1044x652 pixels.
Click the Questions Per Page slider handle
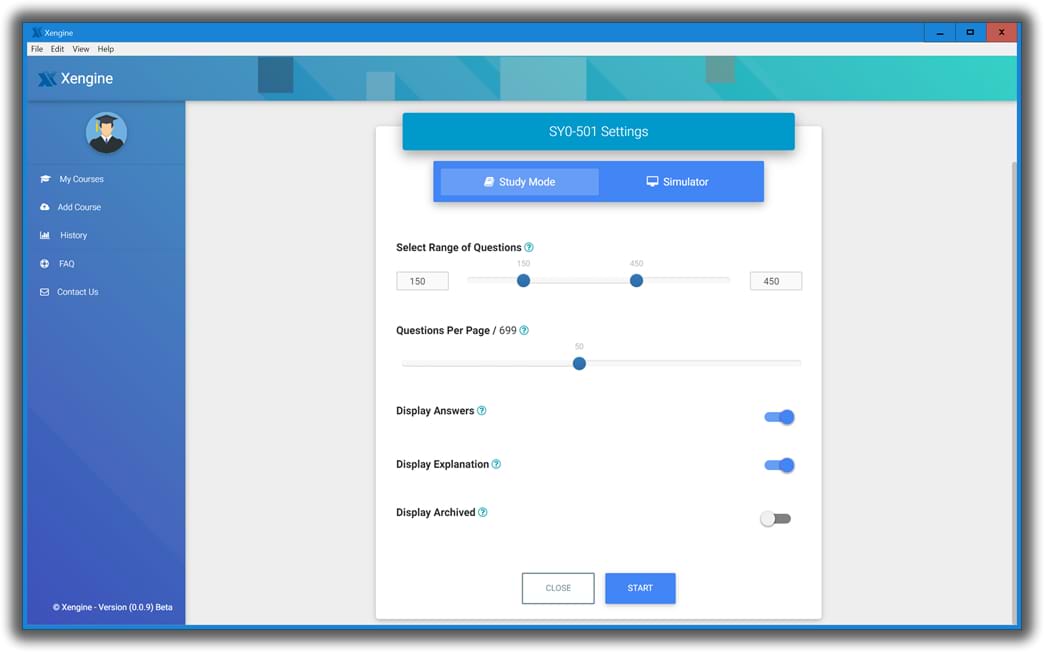pos(579,364)
